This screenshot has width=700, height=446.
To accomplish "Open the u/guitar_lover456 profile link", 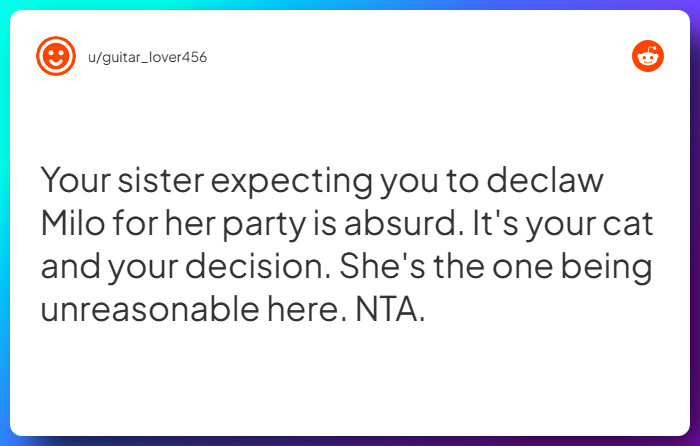I will pyautogui.click(x=145, y=57).
